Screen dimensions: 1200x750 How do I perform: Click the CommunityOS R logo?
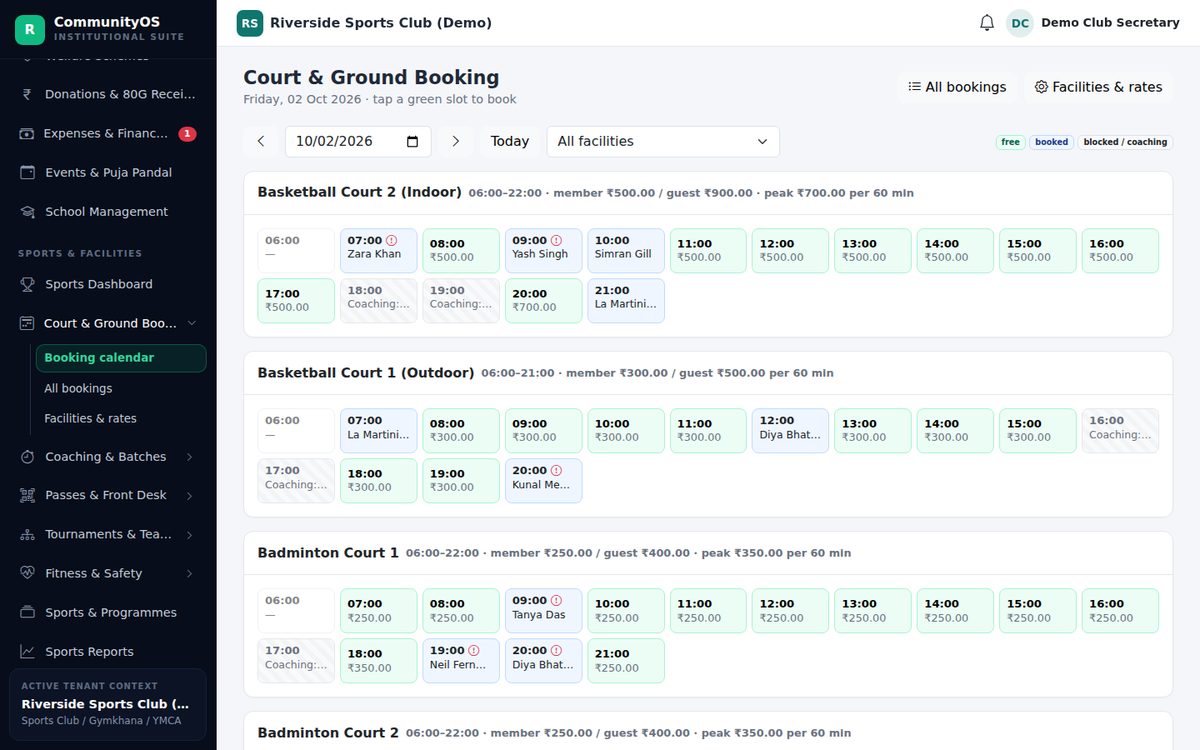(x=30, y=30)
